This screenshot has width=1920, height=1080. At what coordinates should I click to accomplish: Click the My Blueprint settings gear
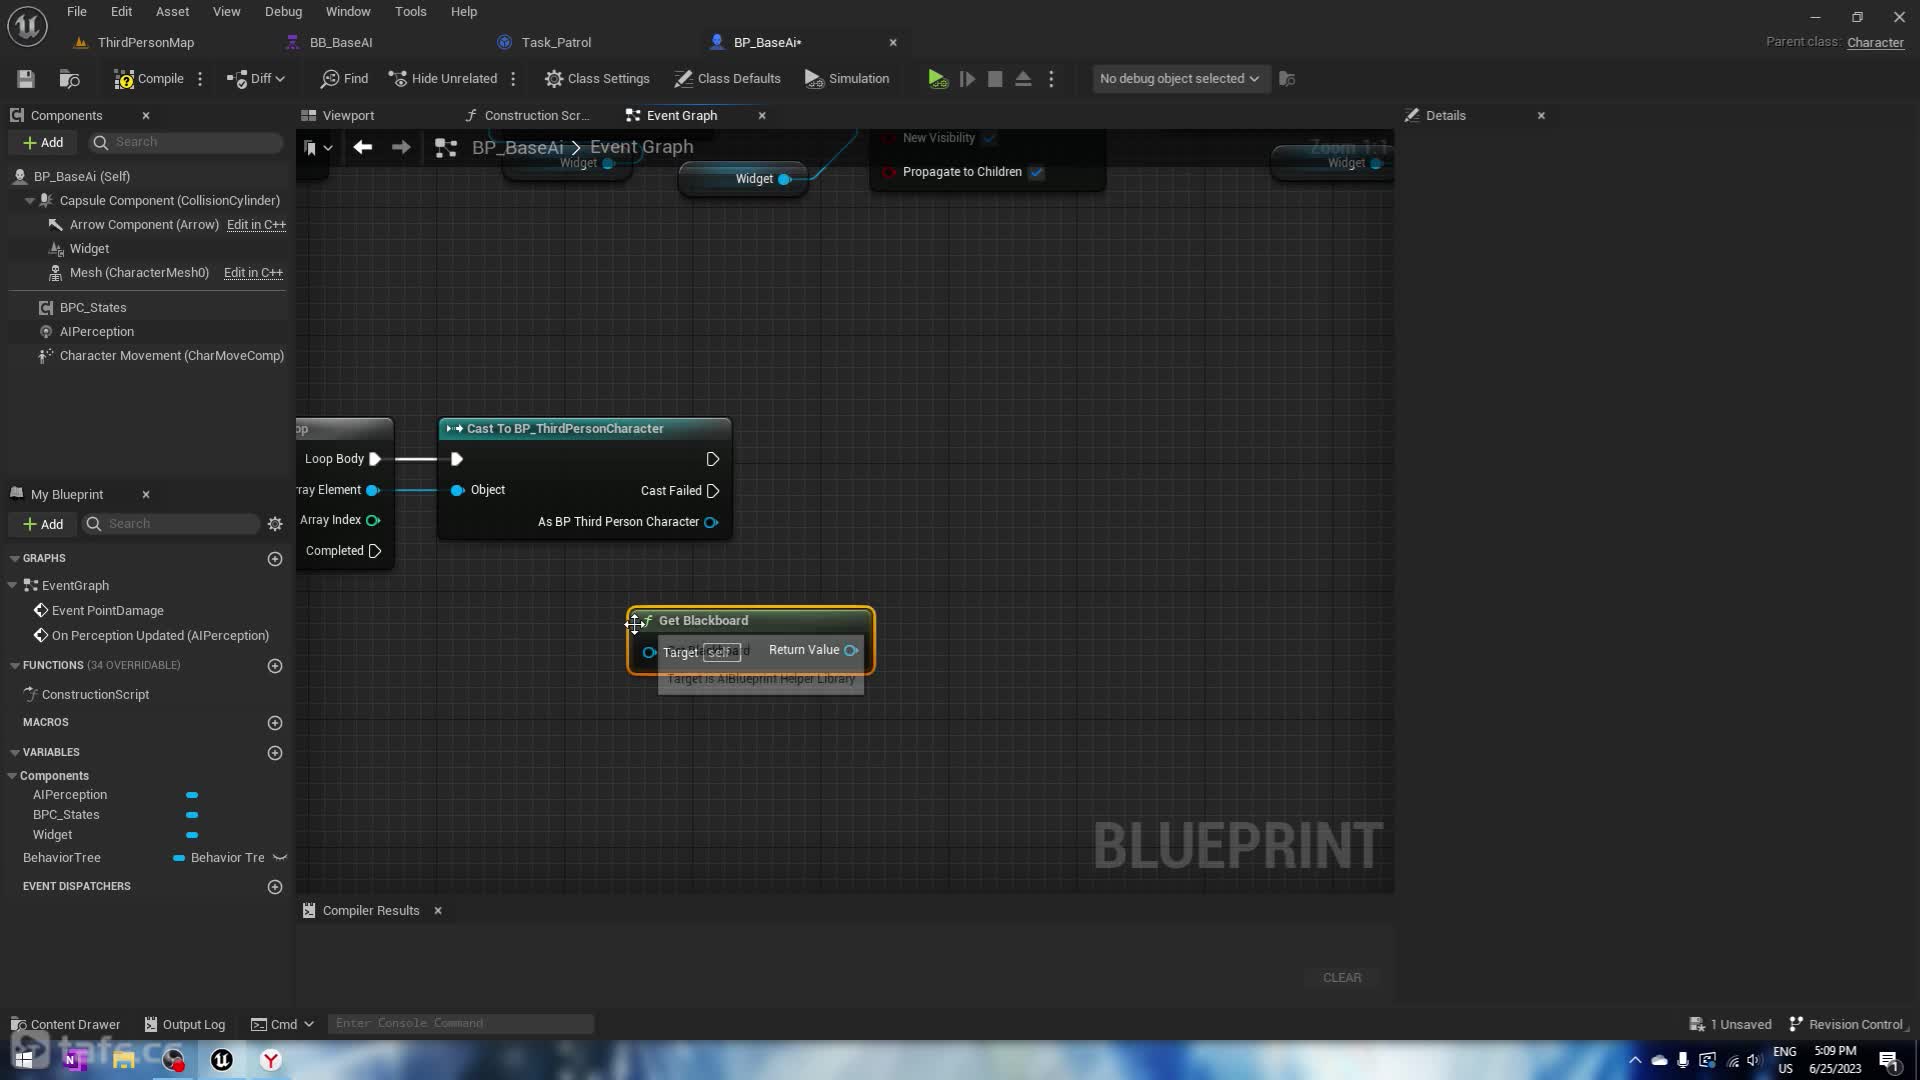click(275, 524)
